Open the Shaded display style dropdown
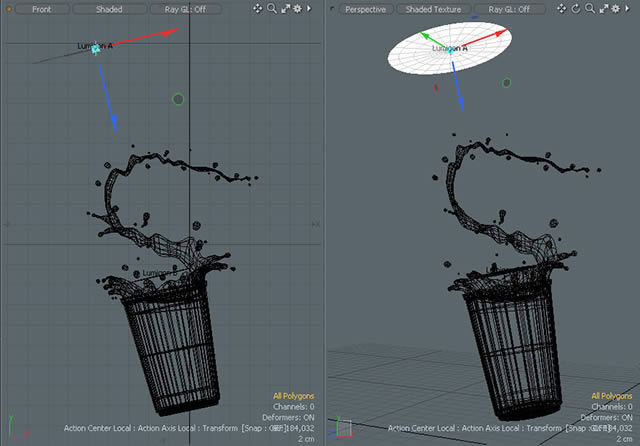This screenshot has height=446, width=640. 109,9
